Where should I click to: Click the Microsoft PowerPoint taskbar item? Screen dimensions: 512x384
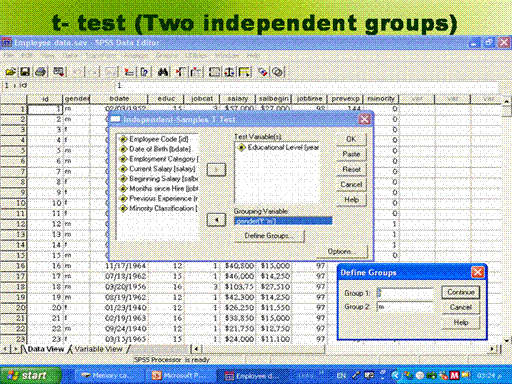click(179, 376)
